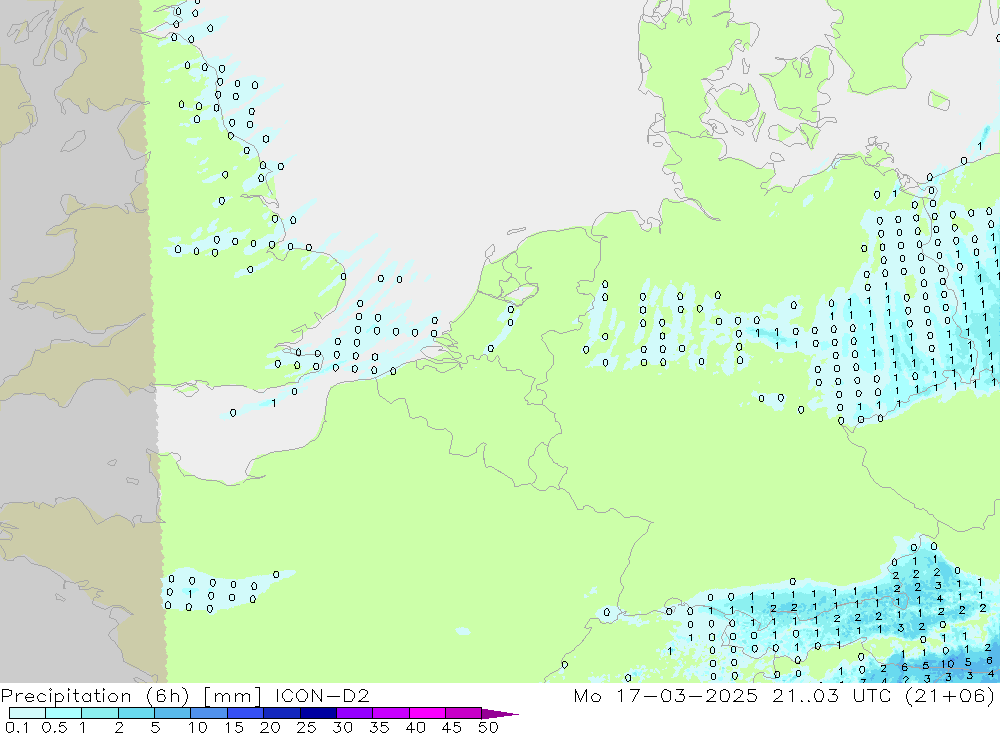Click the '35' legend tick label
1000x733 pixels.
coord(379,727)
